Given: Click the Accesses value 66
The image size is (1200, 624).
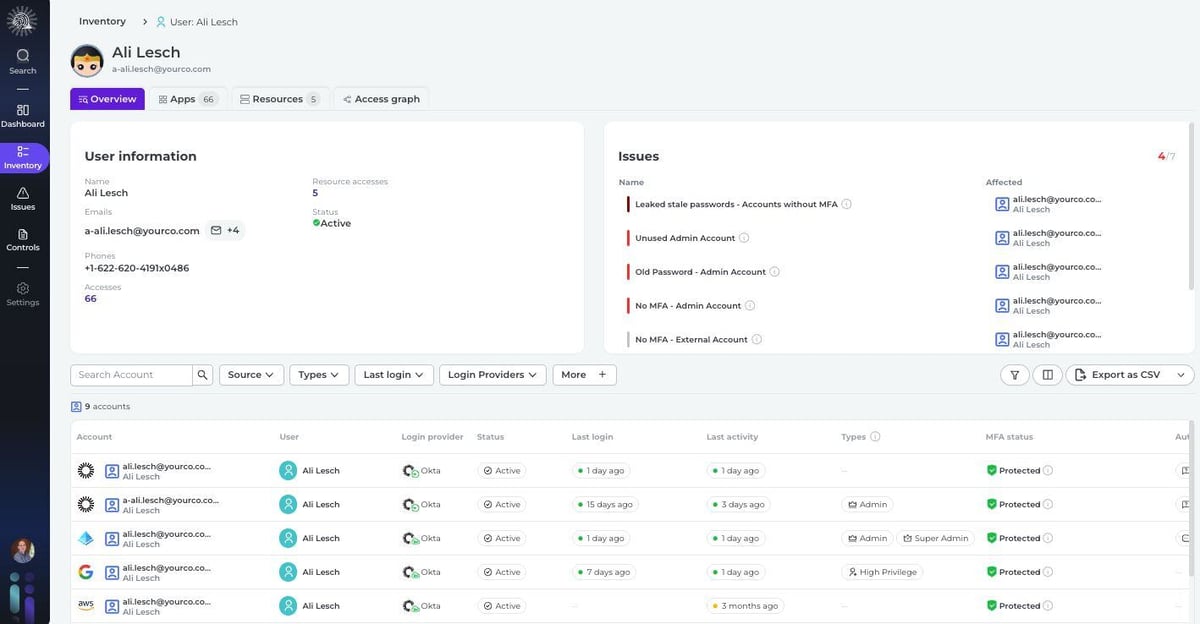Looking at the screenshot, I should pos(91,299).
